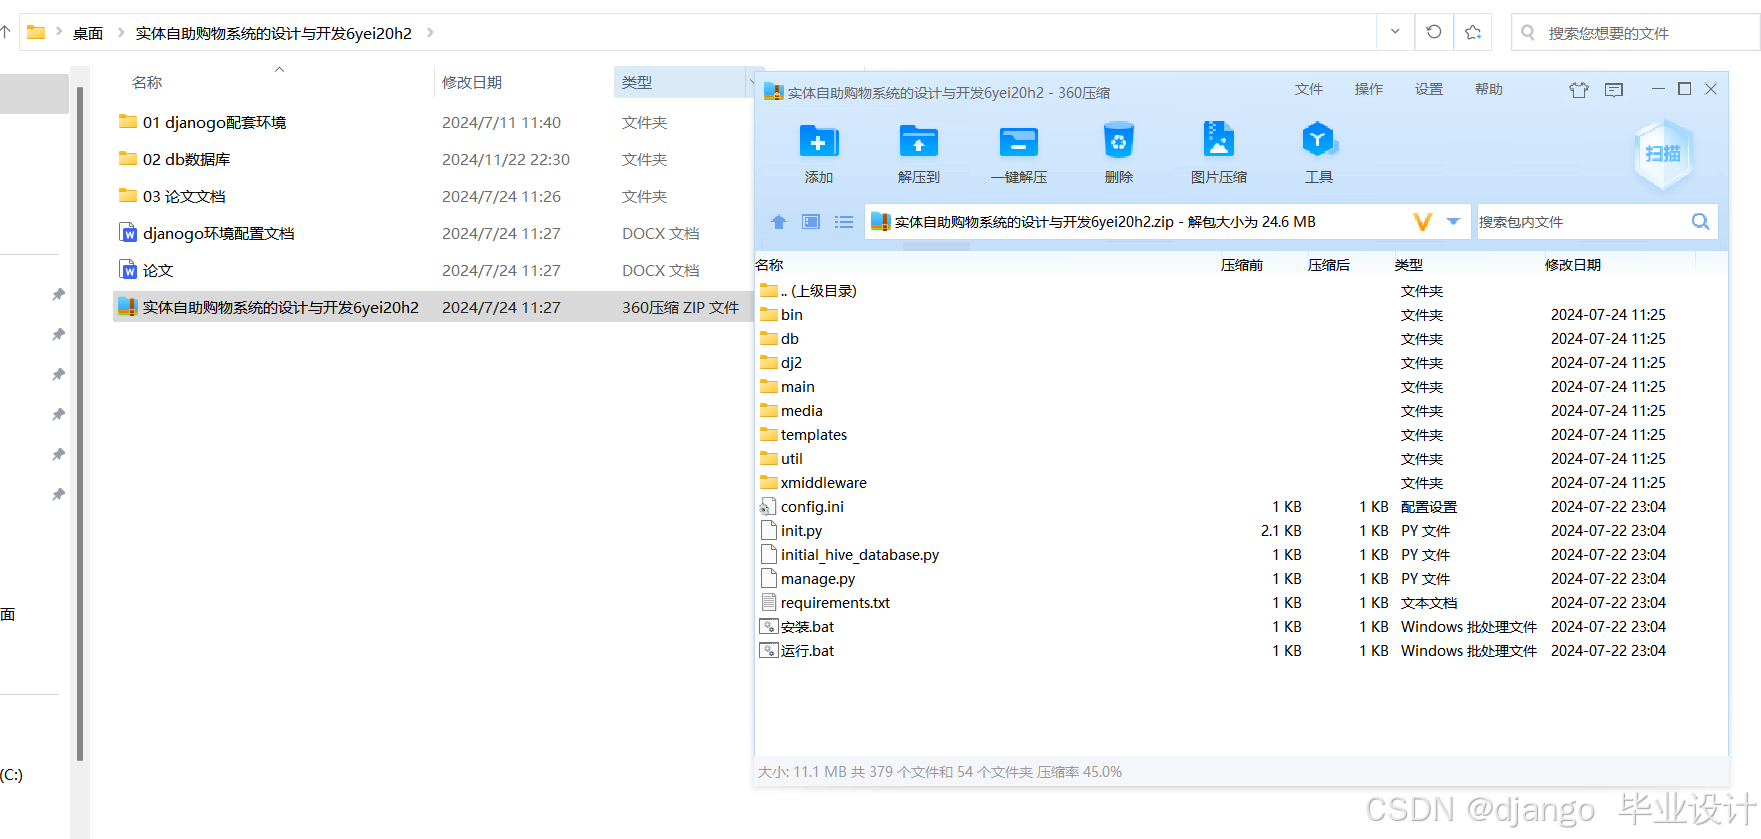Select the 运行.bat file icon
The image size is (1761, 839).
[768, 651]
